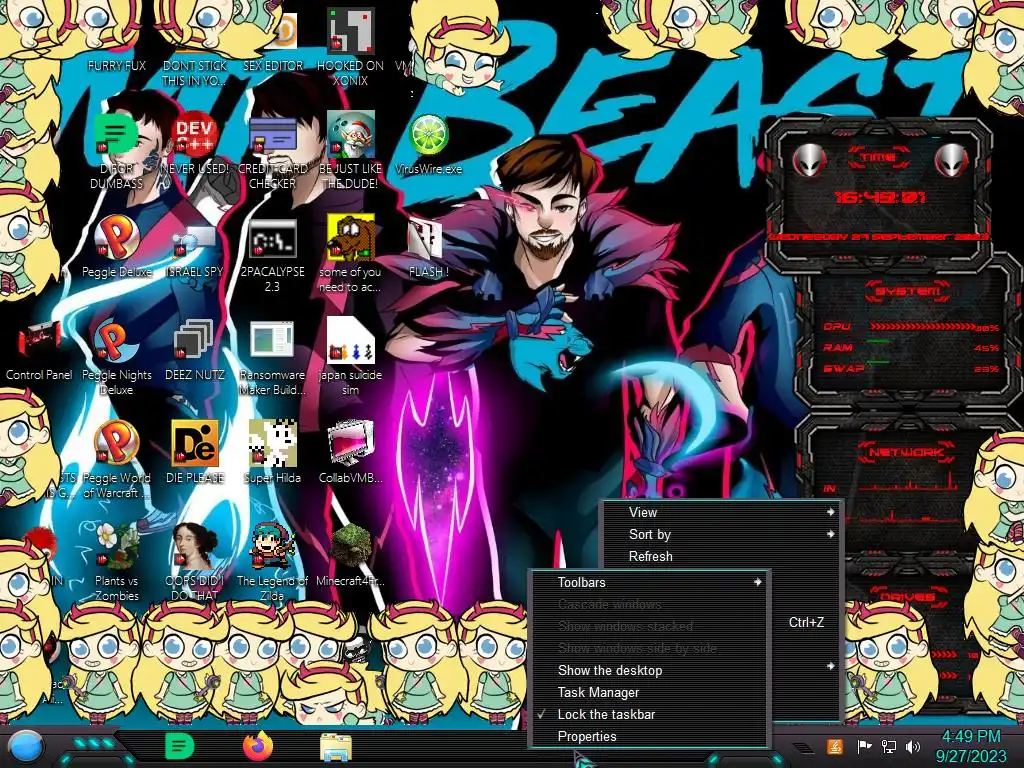Open the volume speaker tray icon

point(913,746)
